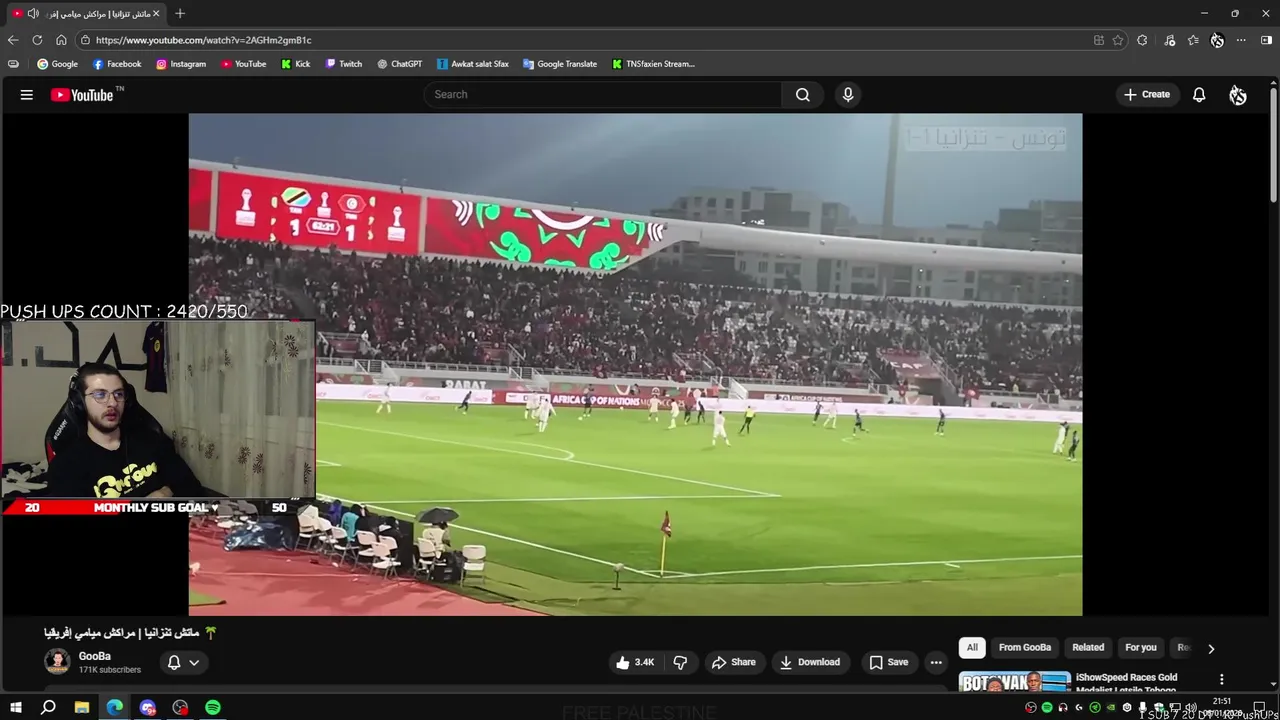Select the For you filter chip
The image size is (1280, 720).
click(x=1141, y=647)
